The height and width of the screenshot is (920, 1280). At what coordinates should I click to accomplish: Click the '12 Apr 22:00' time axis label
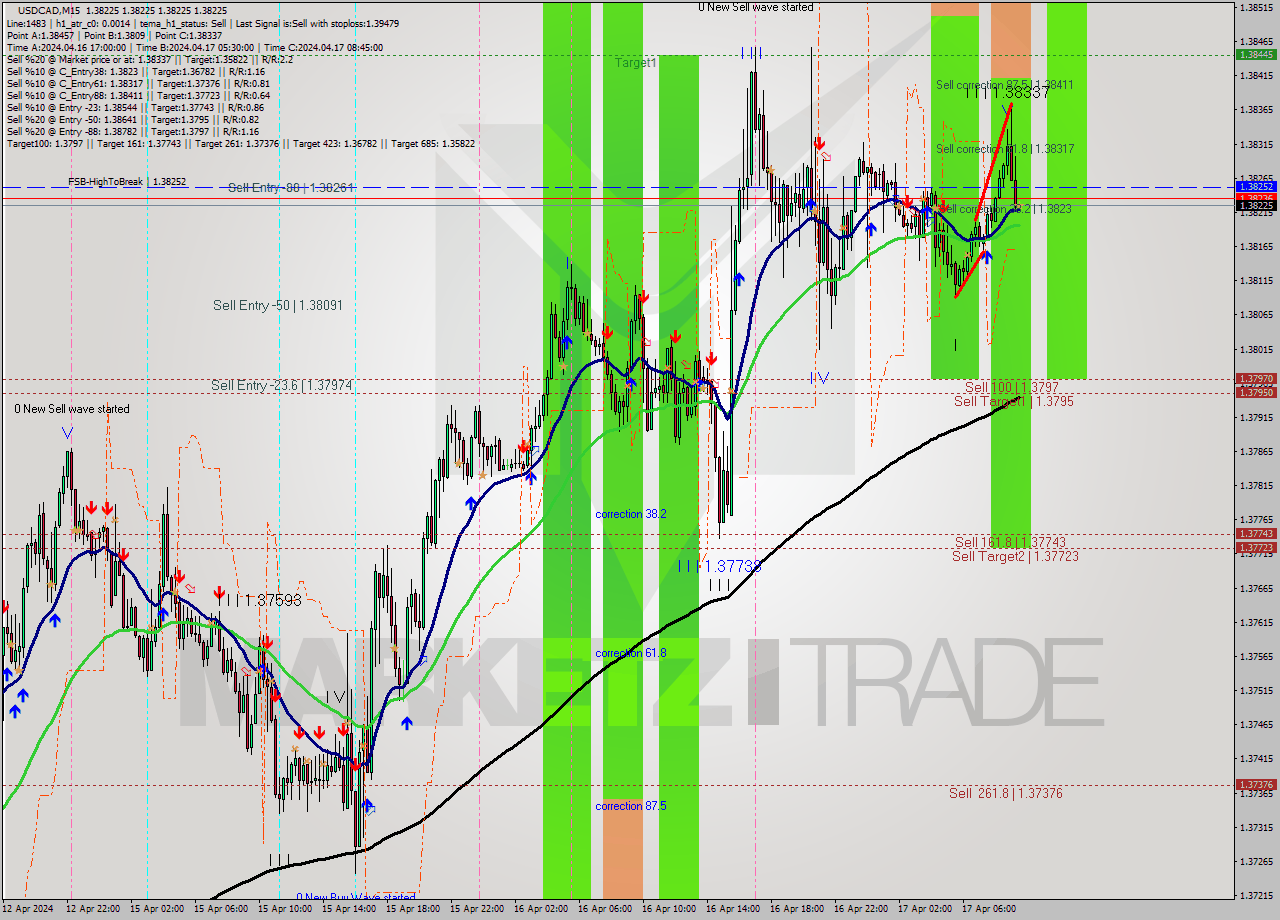[93, 909]
